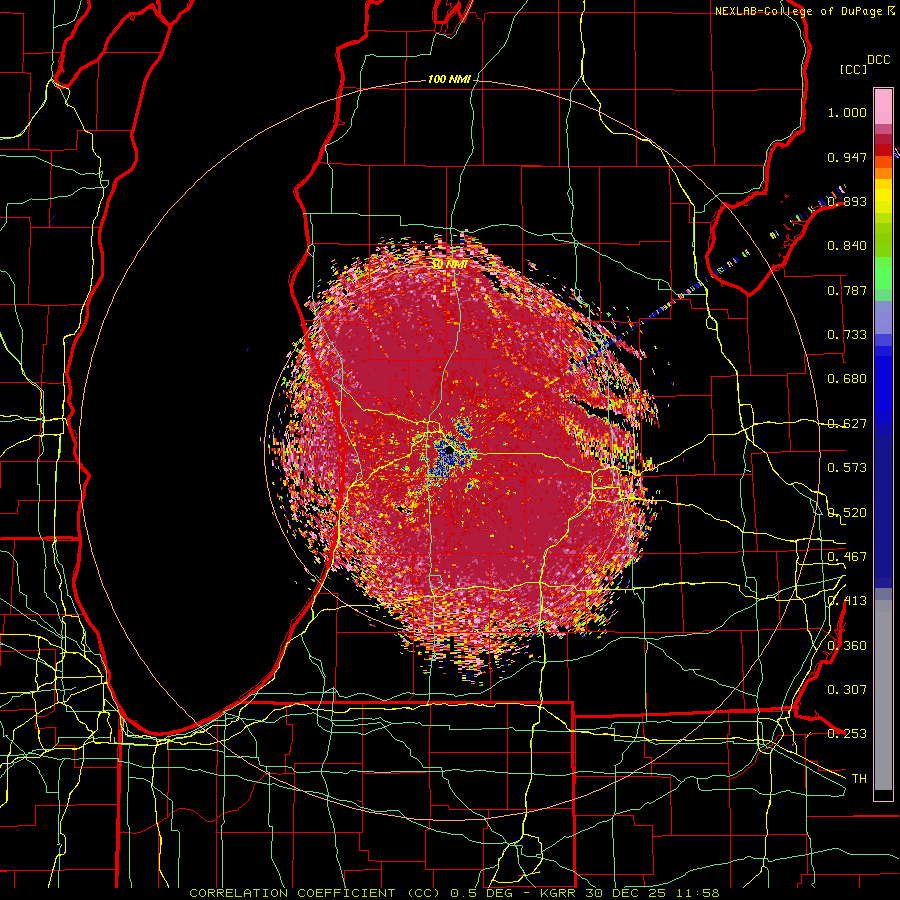This screenshot has width=900, height=900.
Task: Click the 0.253 scale value
Action: [x=847, y=734]
